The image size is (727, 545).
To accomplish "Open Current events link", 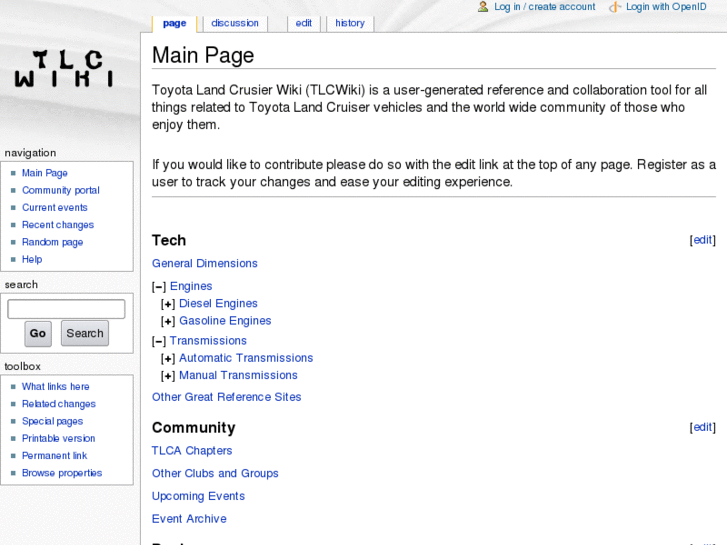I will pos(55,207).
